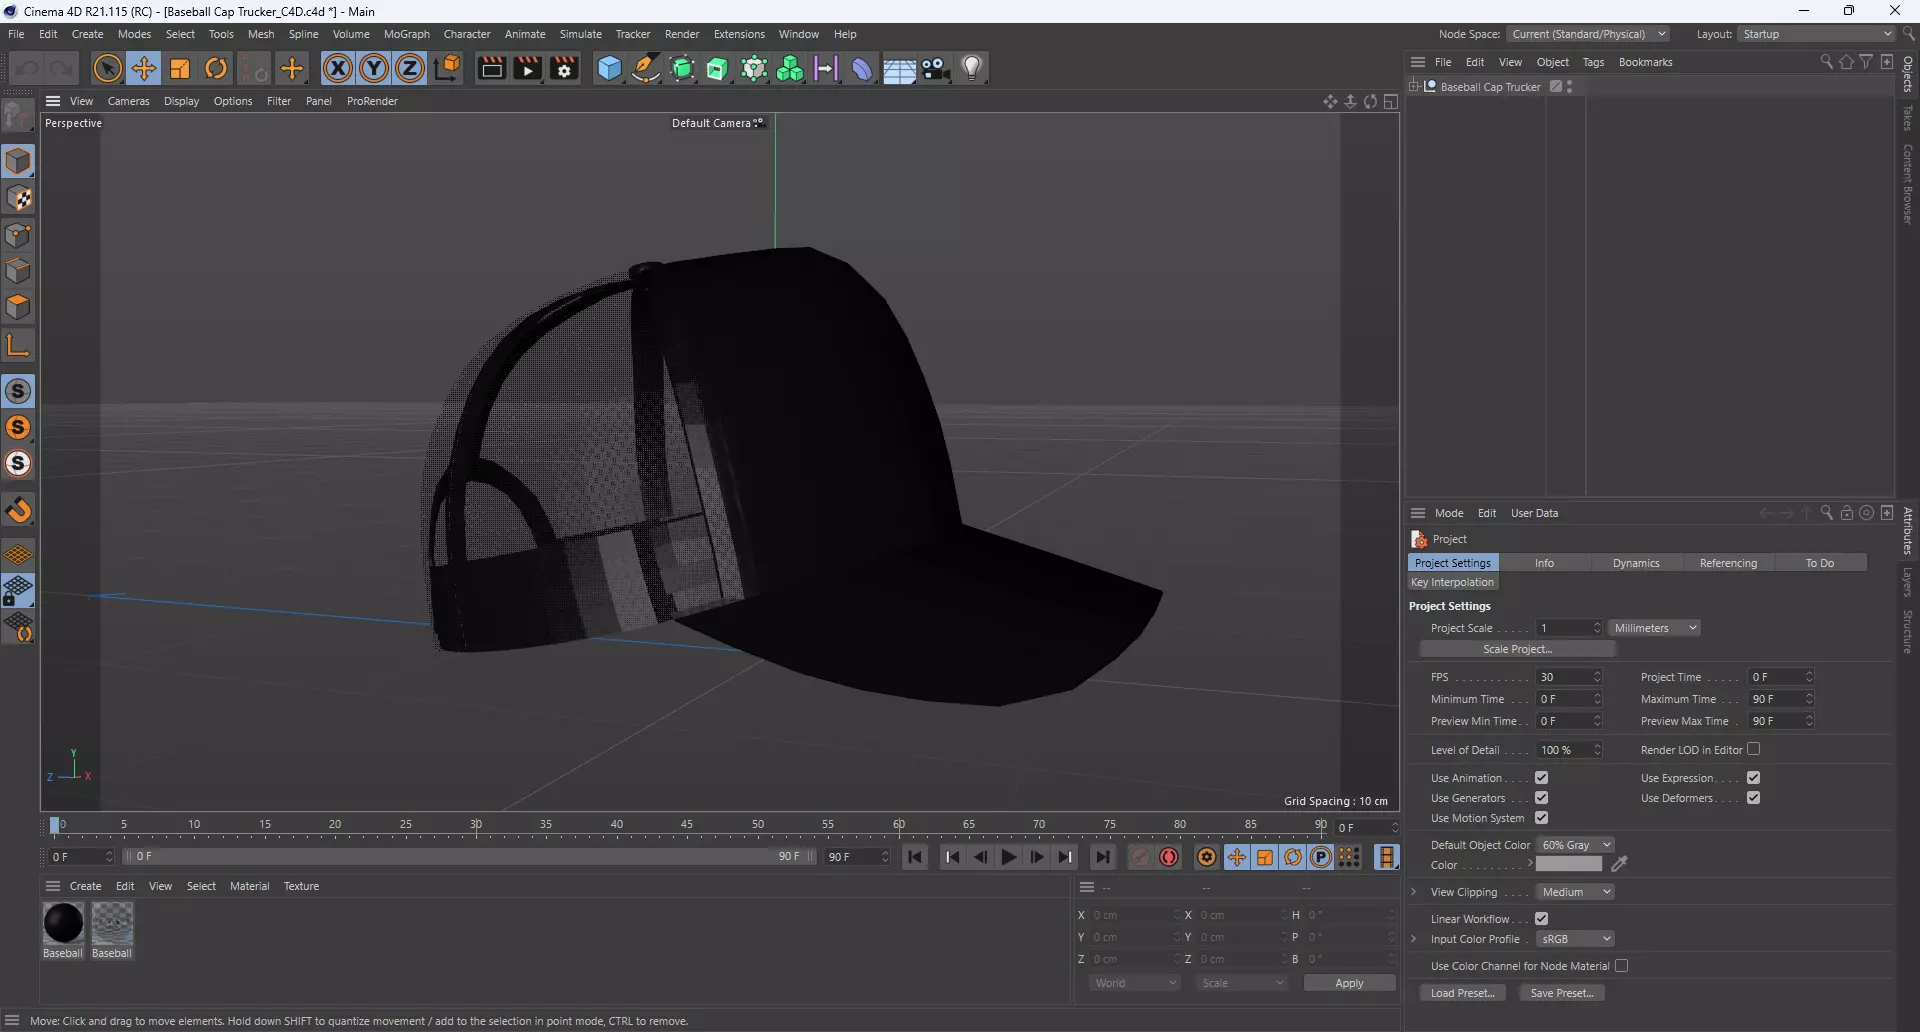
Task: Open the MoGraph menu
Action: point(406,34)
